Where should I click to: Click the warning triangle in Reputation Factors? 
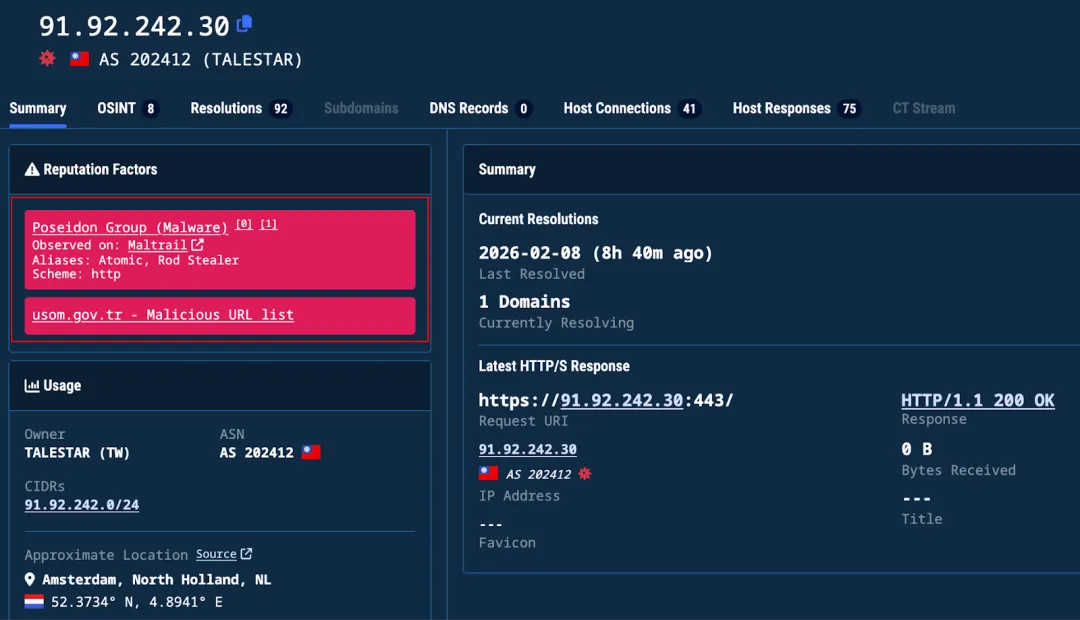(x=32, y=170)
